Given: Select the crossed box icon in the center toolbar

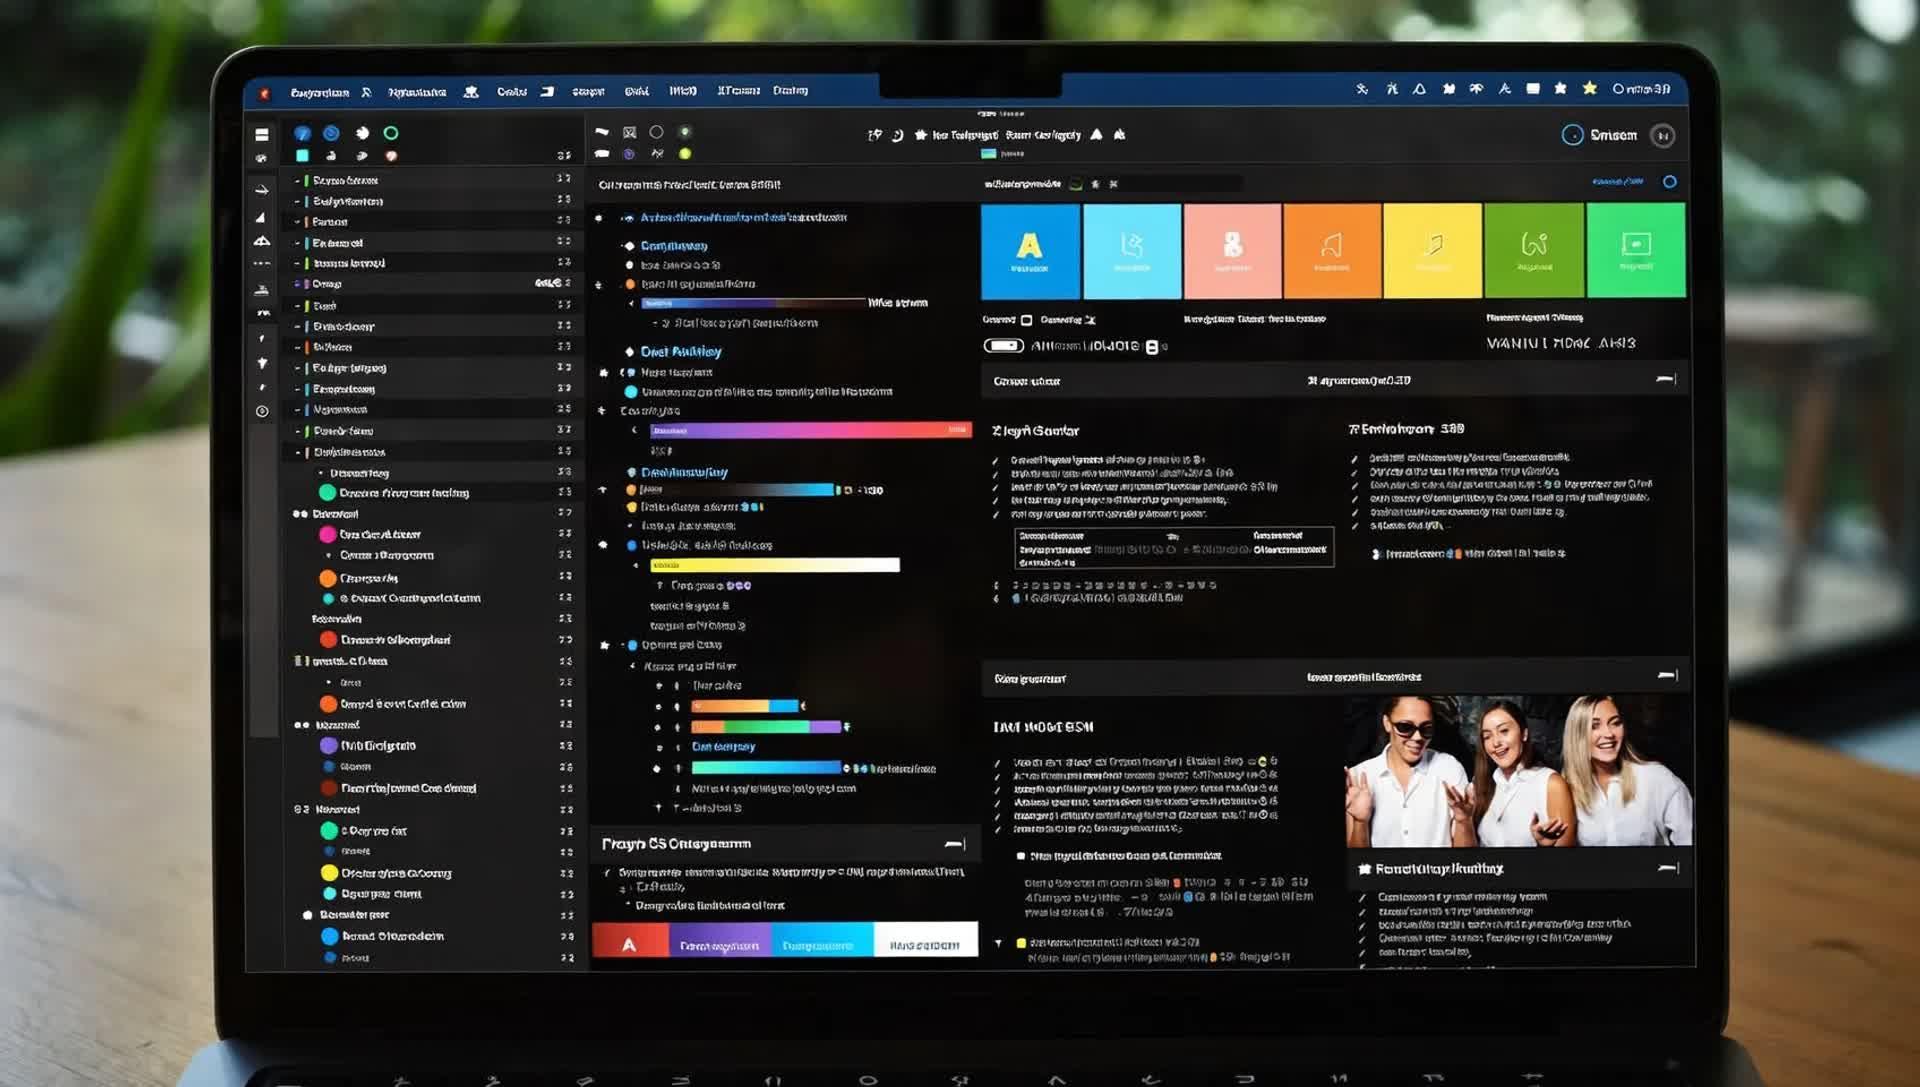Looking at the screenshot, I should 629,132.
